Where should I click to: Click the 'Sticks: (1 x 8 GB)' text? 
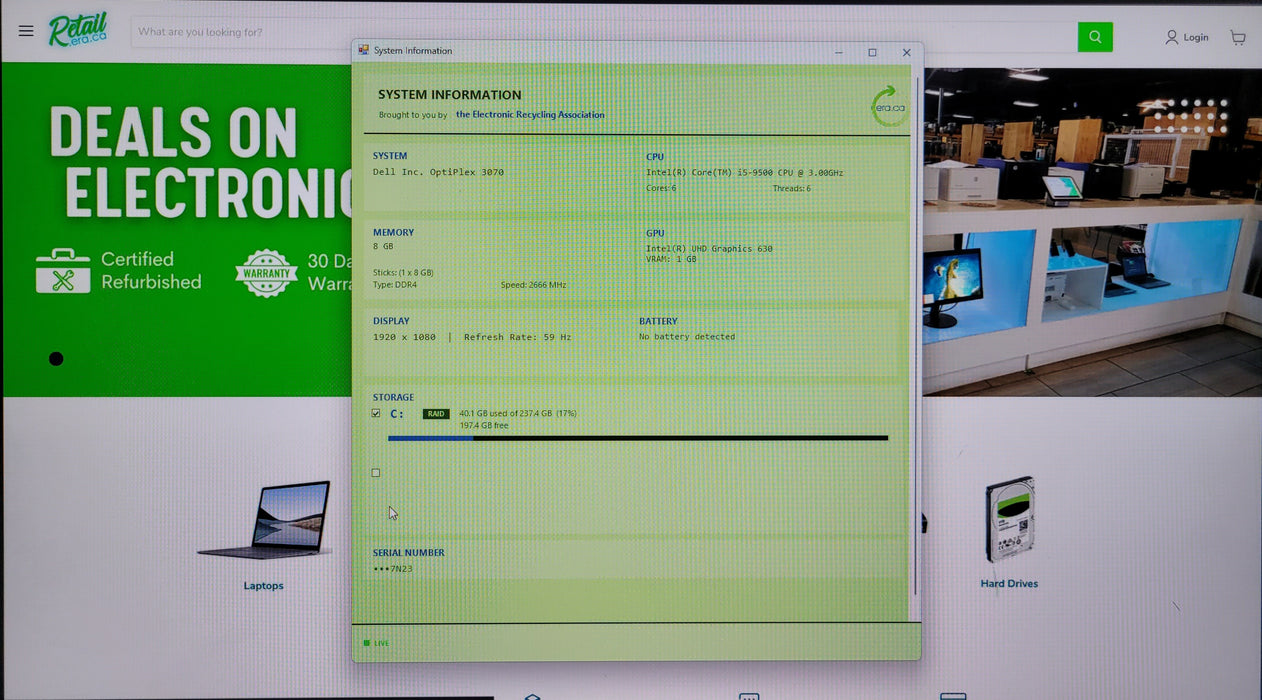pos(403,273)
